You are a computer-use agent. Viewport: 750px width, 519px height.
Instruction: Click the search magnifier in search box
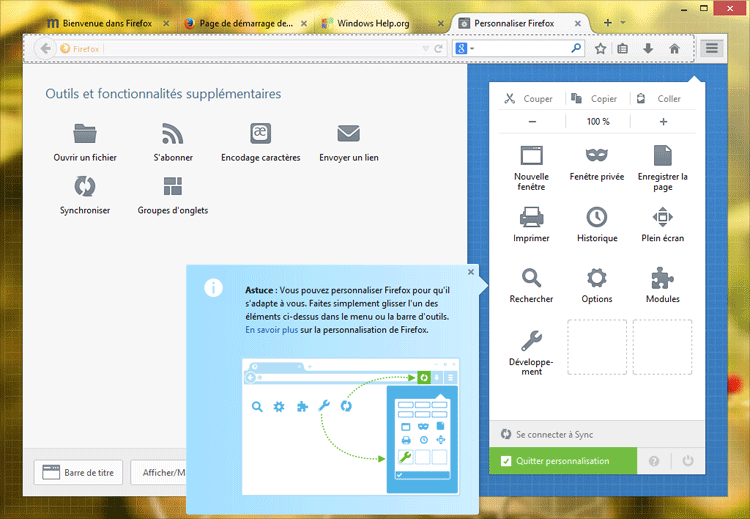pos(576,48)
